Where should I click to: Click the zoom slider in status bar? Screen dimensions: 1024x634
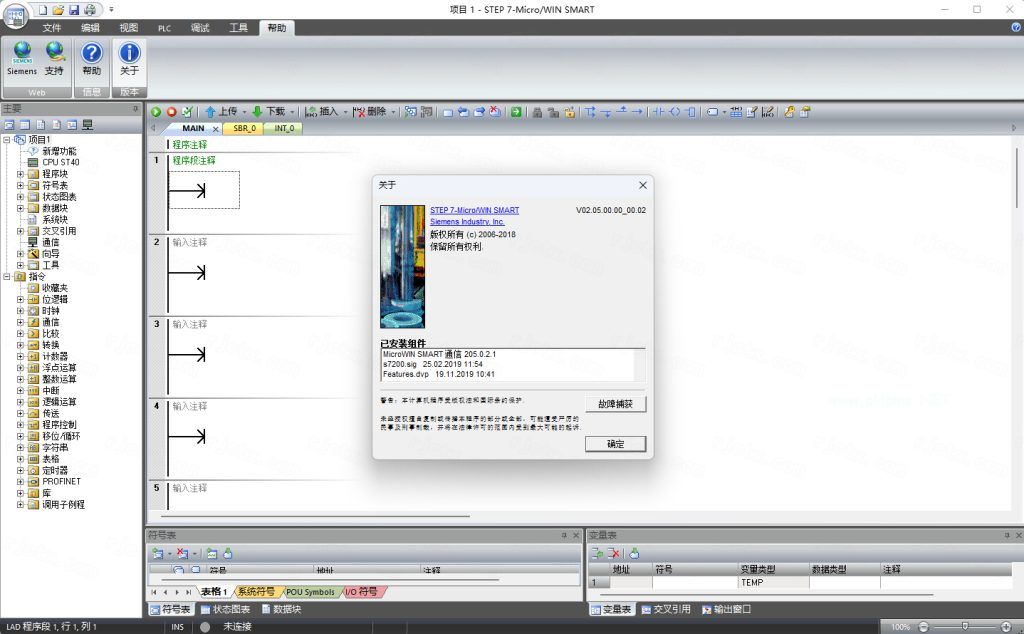click(x=964, y=627)
